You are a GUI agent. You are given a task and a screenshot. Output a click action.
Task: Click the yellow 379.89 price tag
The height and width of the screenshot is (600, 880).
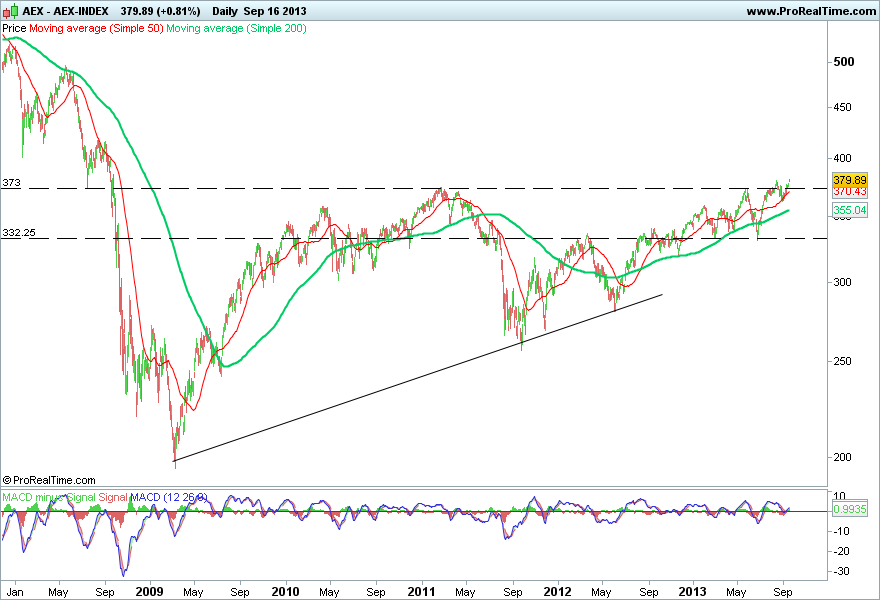click(x=850, y=180)
